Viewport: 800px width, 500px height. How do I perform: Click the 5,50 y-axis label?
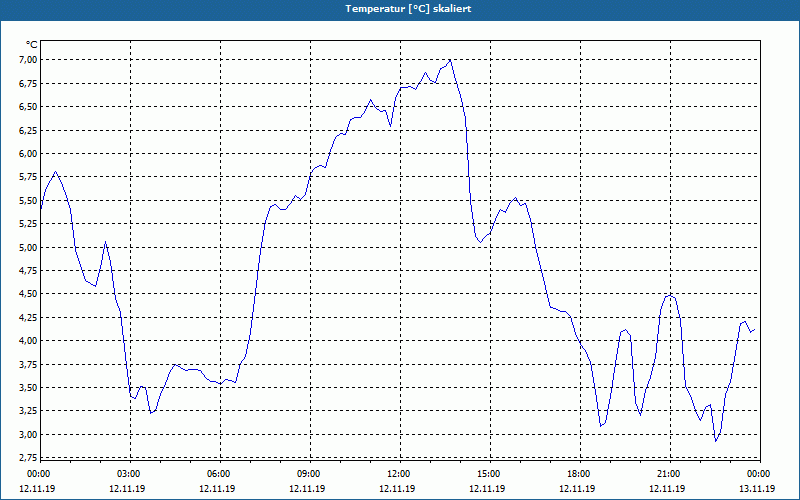pos(29,201)
